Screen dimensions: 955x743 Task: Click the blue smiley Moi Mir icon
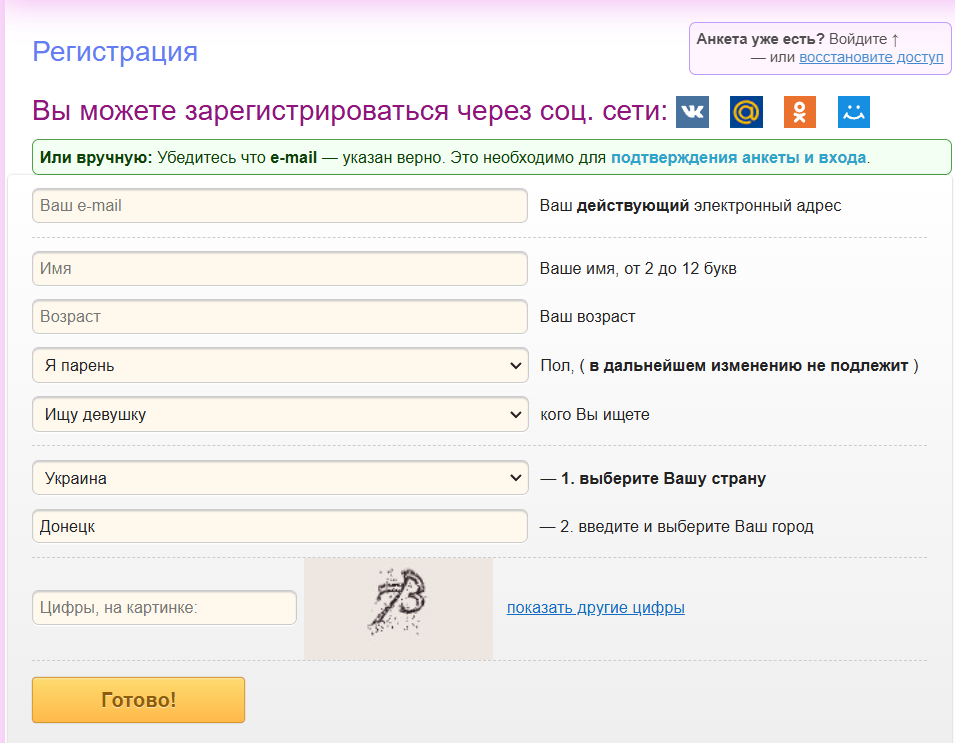click(854, 112)
